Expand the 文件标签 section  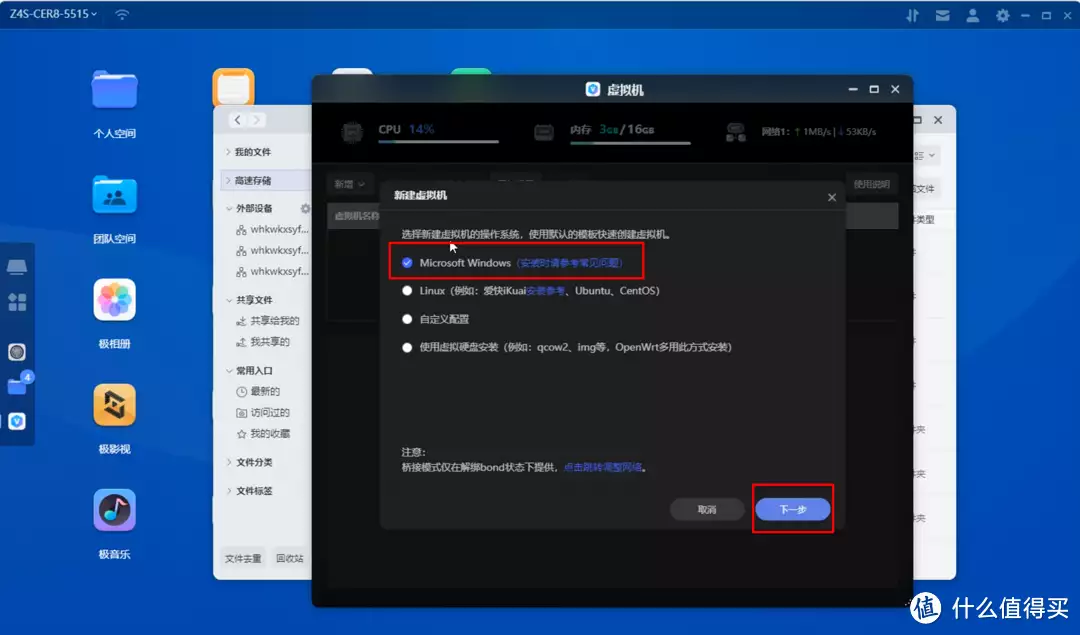click(x=229, y=491)
